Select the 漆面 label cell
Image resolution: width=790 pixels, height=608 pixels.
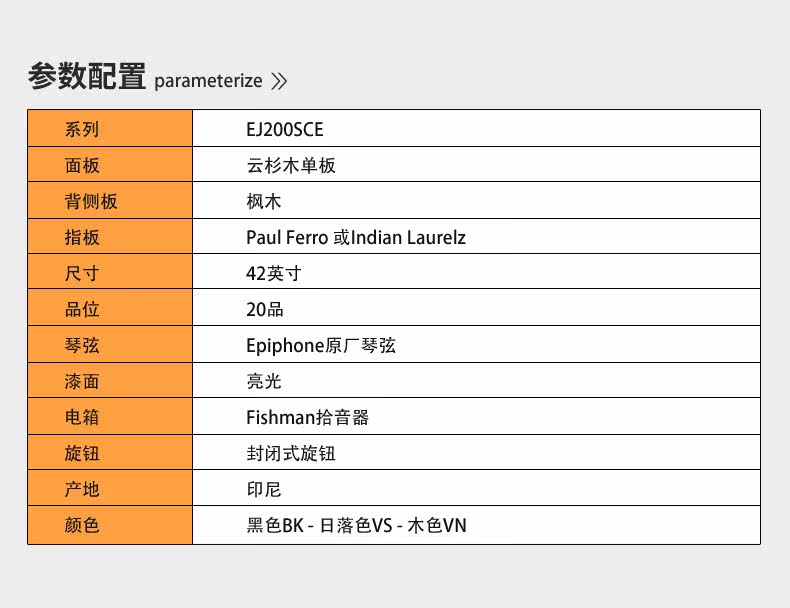coord(110,381)
